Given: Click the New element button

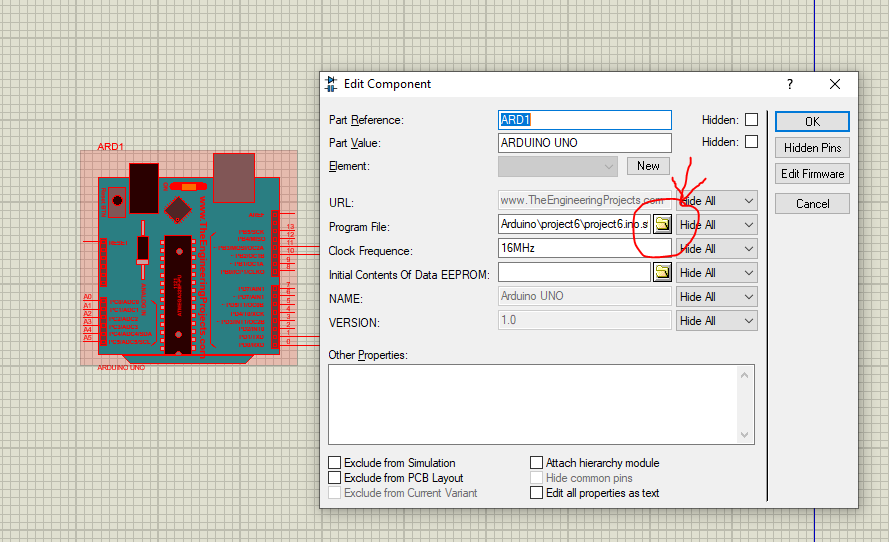Looking at the screenshot, I should pyautogui.click(x=648, y=166).
